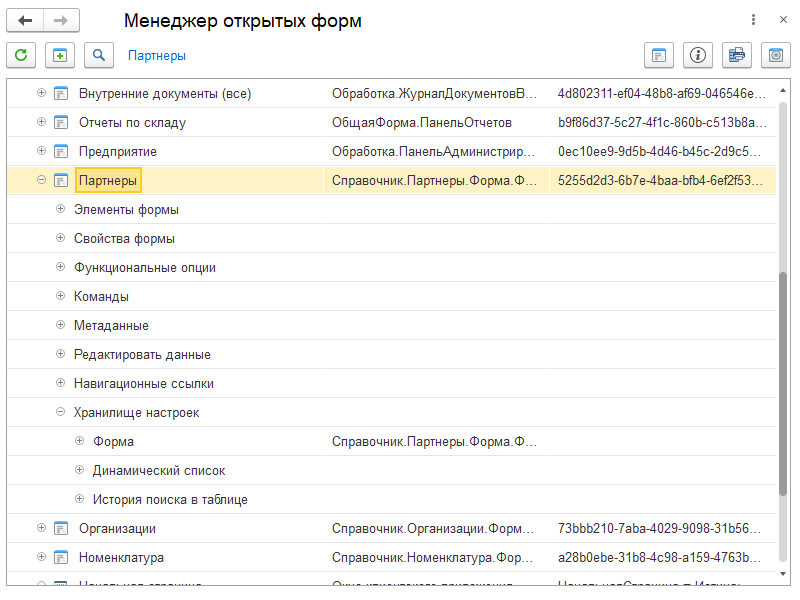Select the Номенклатура row text
Image resolution: width=800 pixels, height=600 pixels.
point(121,558)
